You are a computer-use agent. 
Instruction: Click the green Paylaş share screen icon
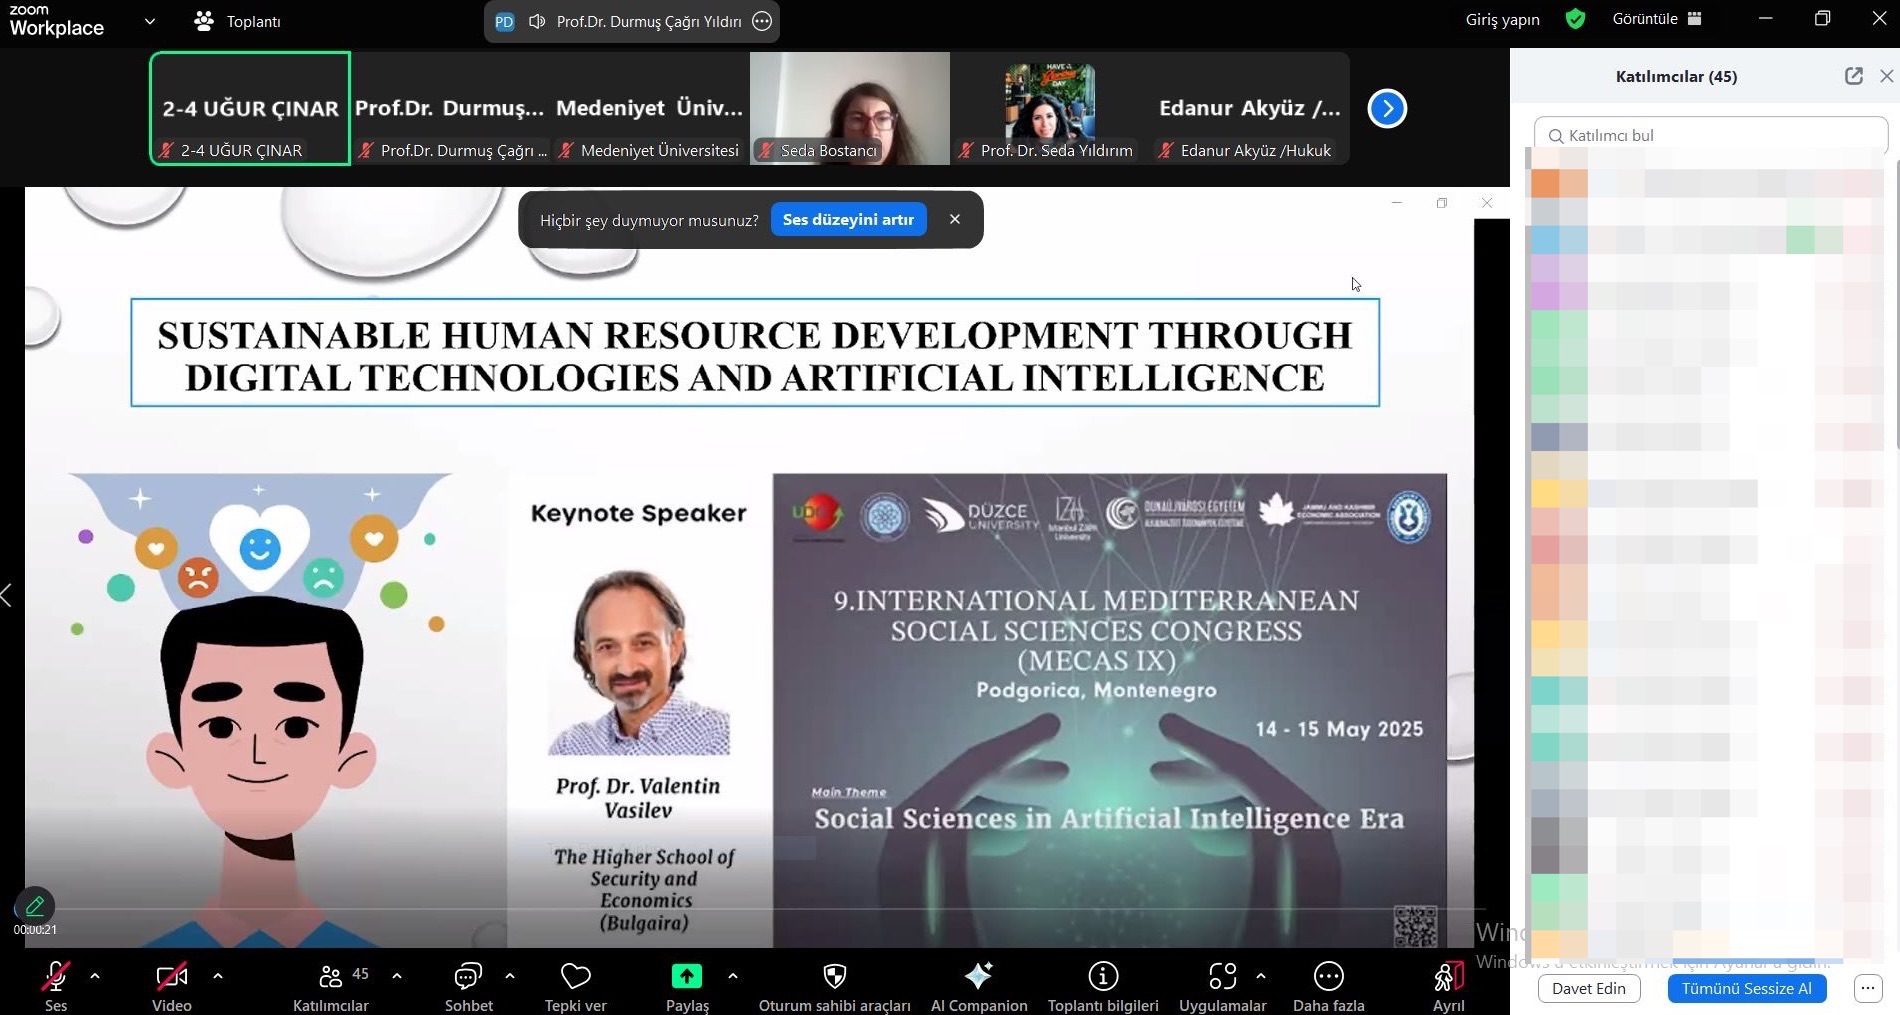pos(687,976)
